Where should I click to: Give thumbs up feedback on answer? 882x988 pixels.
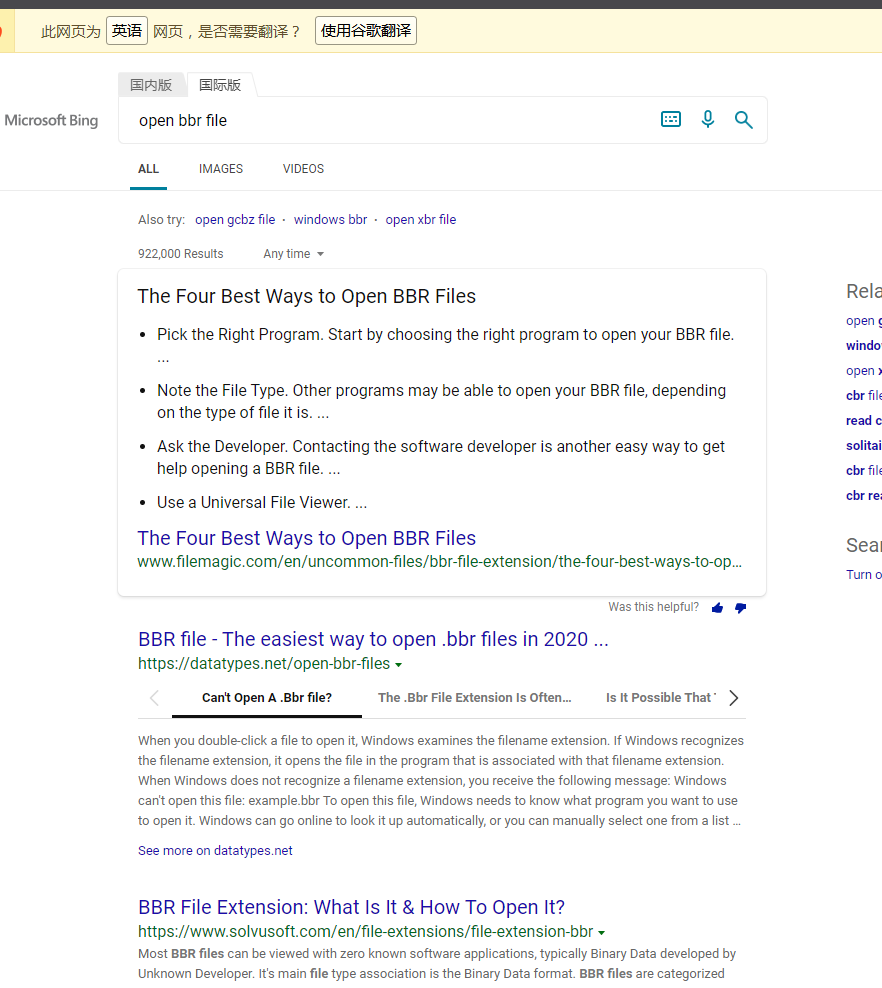click(x=717, y=608)
